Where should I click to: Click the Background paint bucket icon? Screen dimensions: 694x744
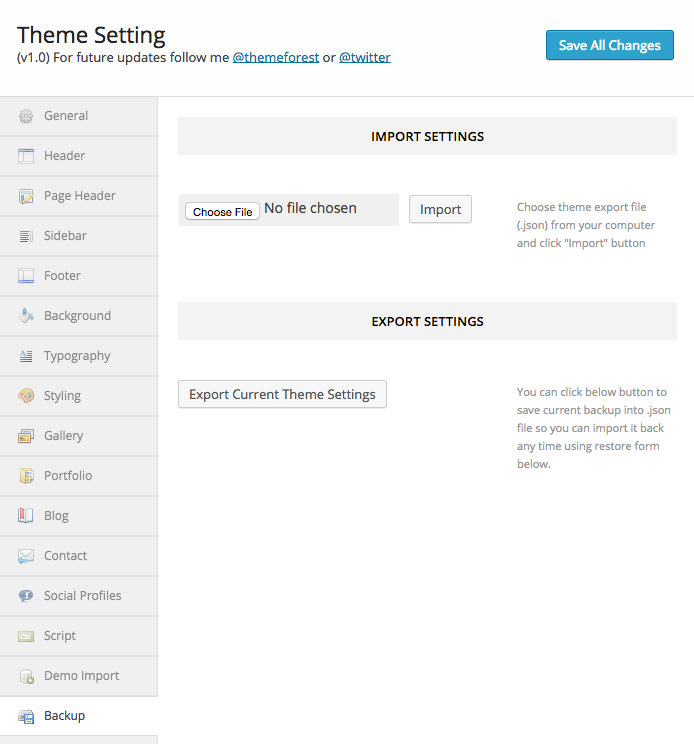[x=26, y=316]
